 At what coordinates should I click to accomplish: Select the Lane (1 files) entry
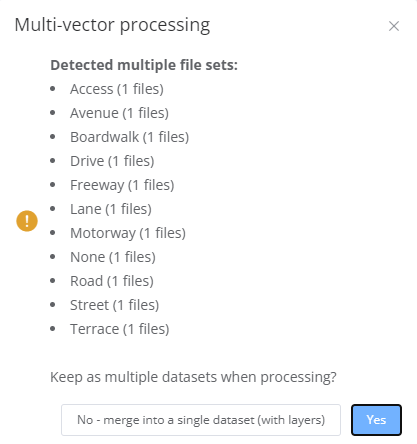click(111, 209)
